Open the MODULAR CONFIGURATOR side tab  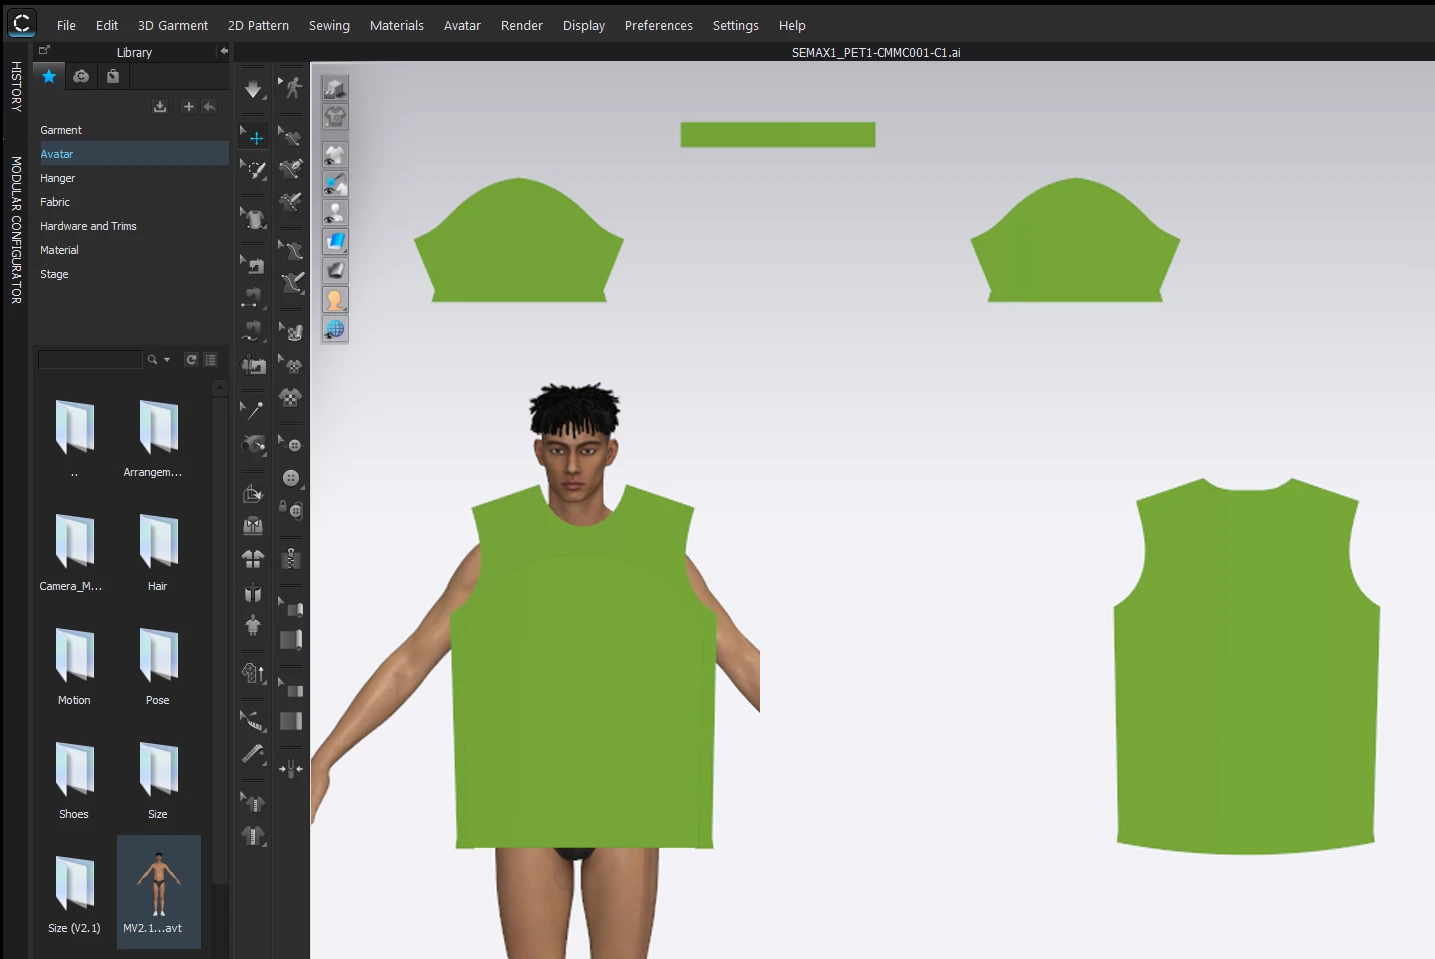point(16,229)
